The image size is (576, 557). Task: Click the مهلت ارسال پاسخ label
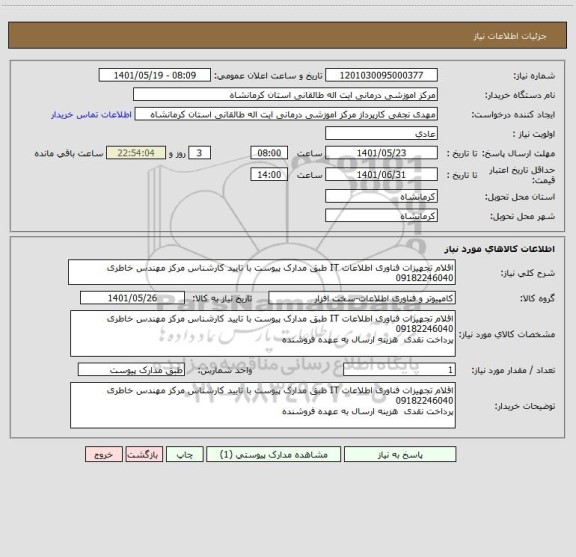(519, 153)
